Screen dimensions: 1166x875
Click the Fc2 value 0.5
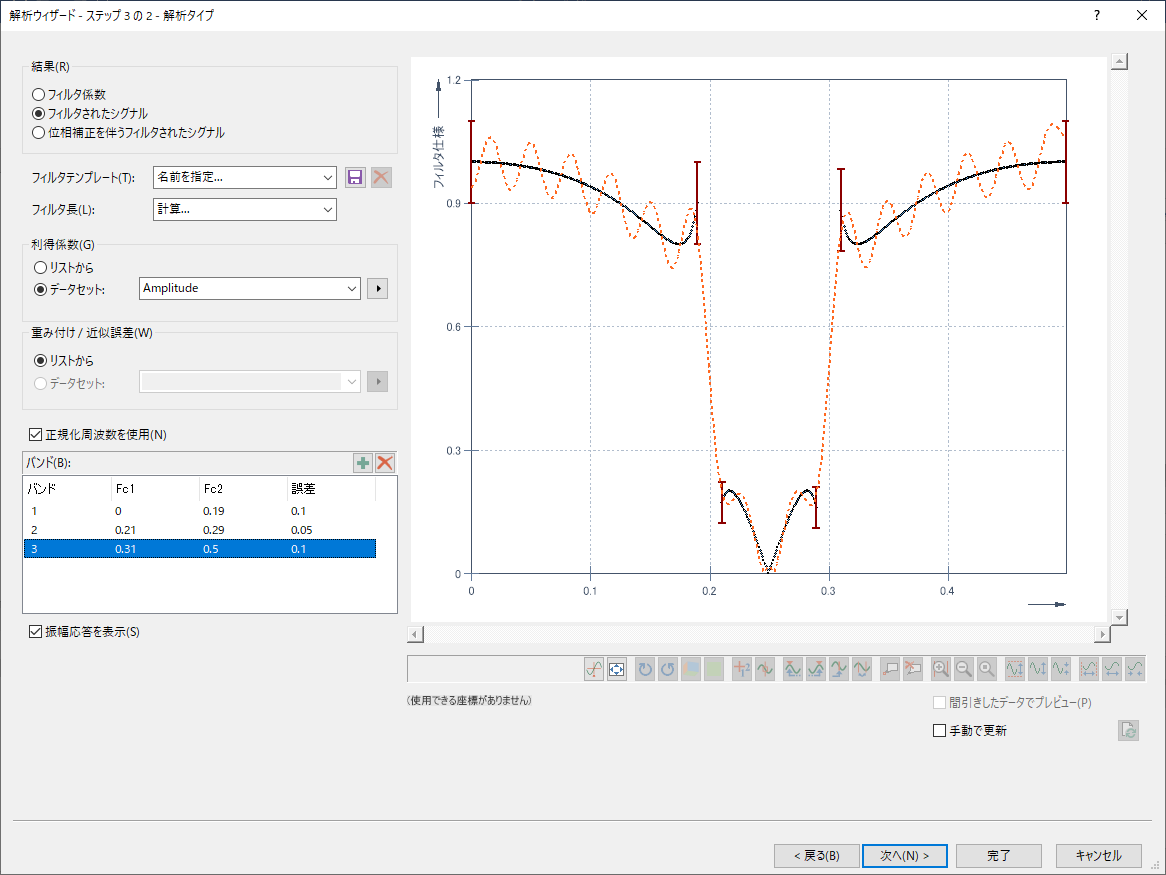[210, 549]
